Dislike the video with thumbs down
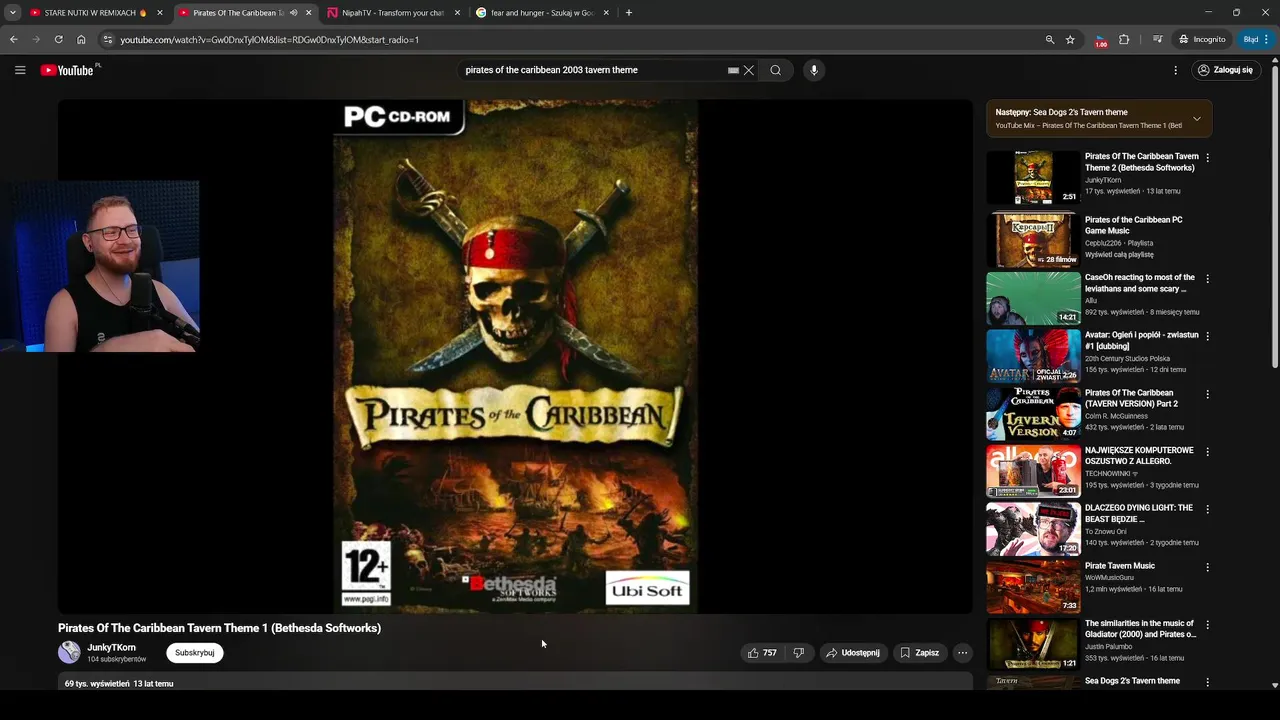1280x720 pixels. point(798,653)
